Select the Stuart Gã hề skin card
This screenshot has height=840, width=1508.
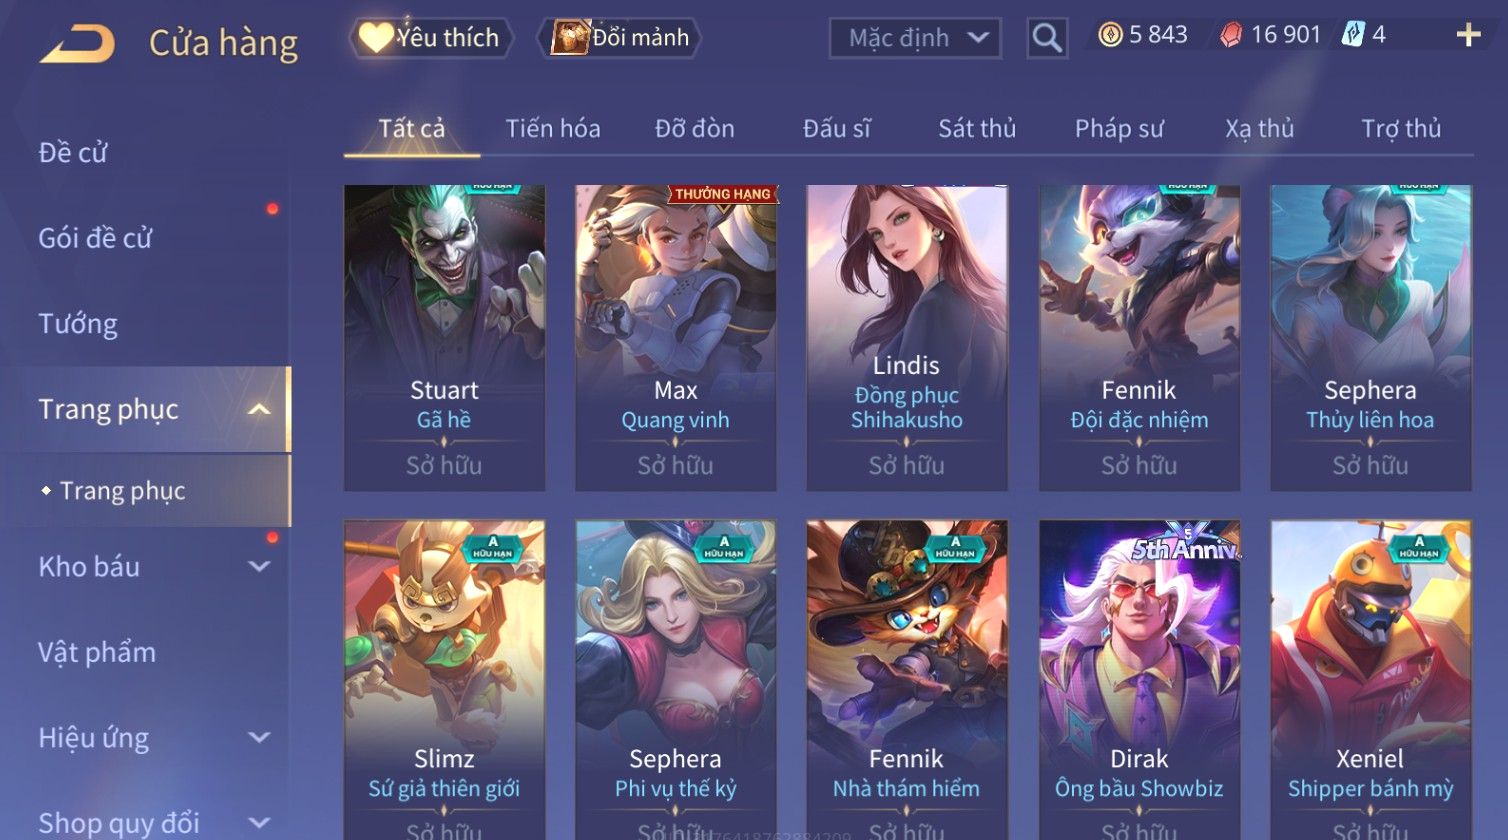444,338
